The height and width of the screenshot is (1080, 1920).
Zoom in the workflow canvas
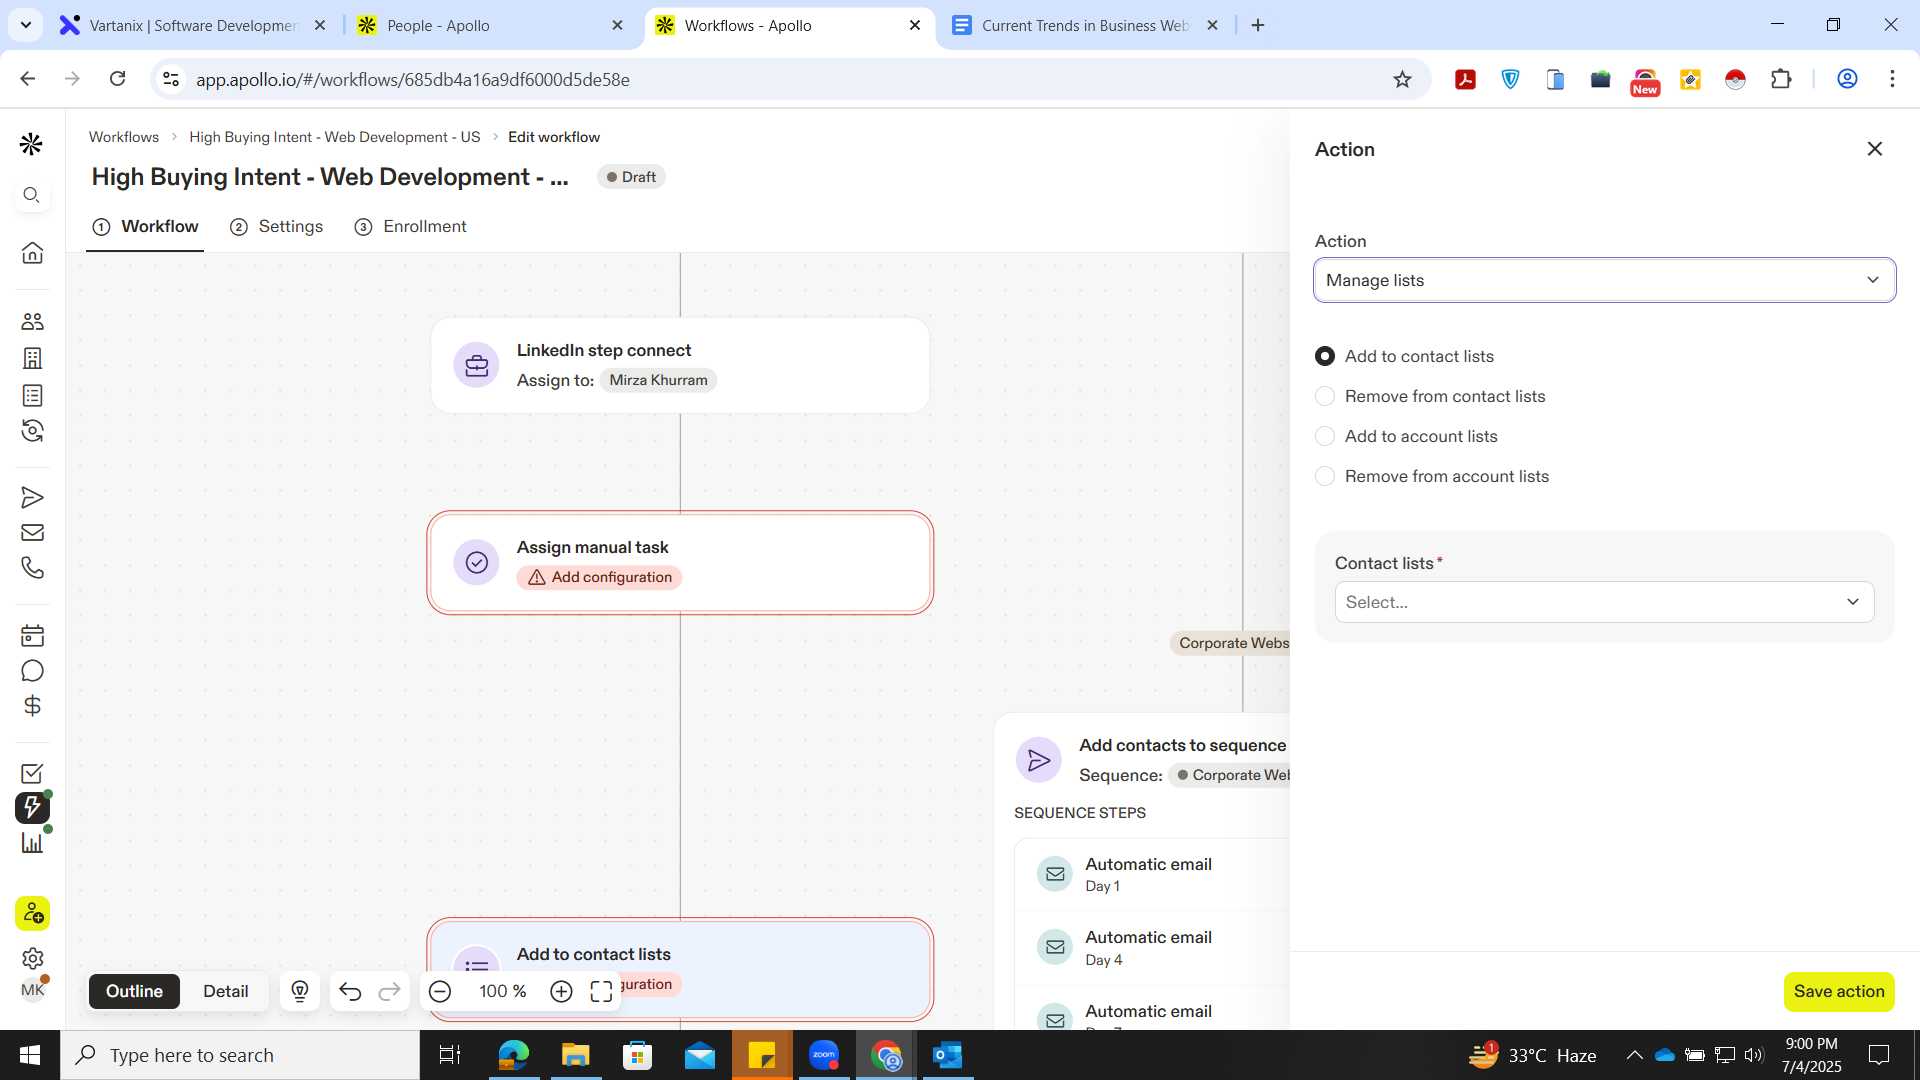(x=561, y=991)
